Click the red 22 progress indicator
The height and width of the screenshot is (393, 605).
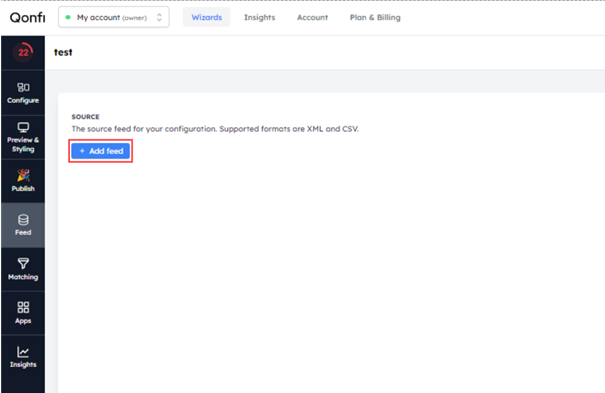click(23, 52)
